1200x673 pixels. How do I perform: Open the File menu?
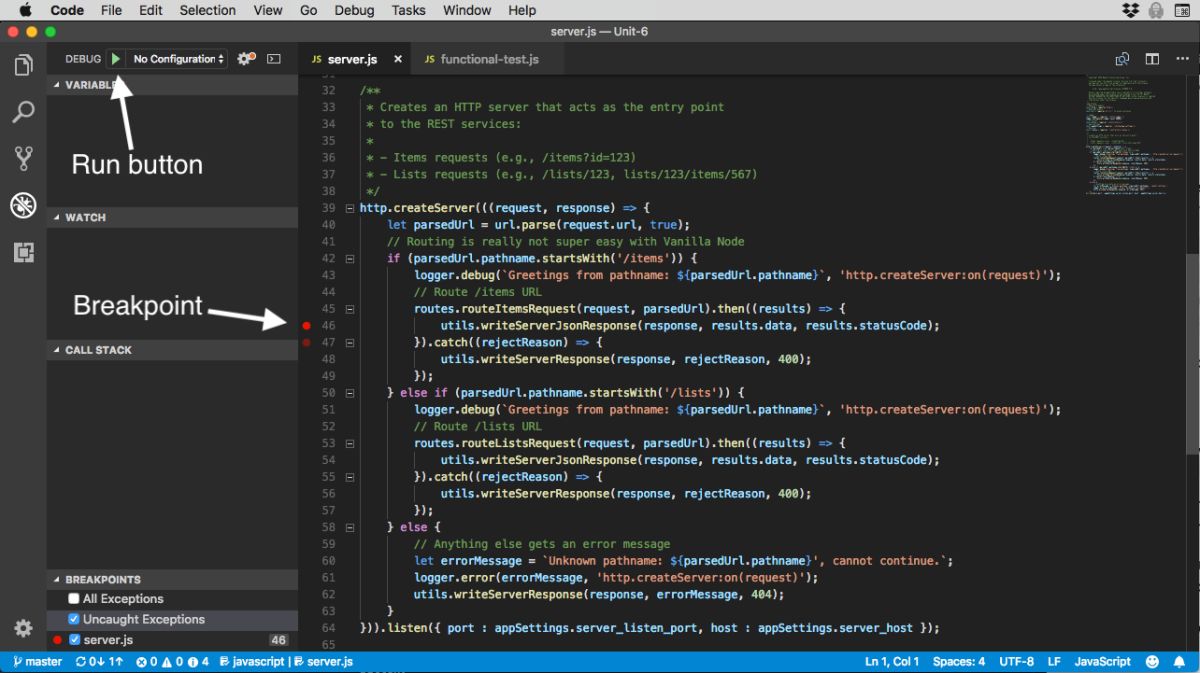pos(111,10)
